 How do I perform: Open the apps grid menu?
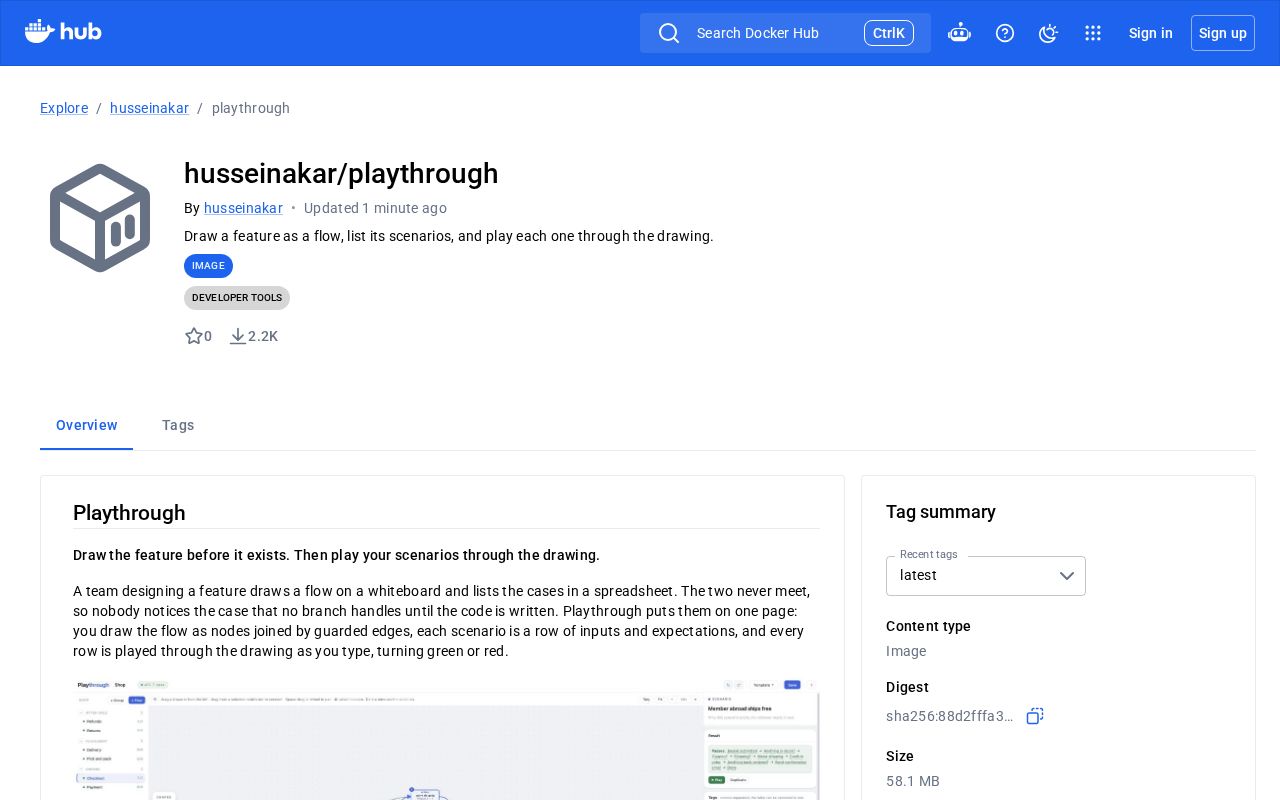1093,33
